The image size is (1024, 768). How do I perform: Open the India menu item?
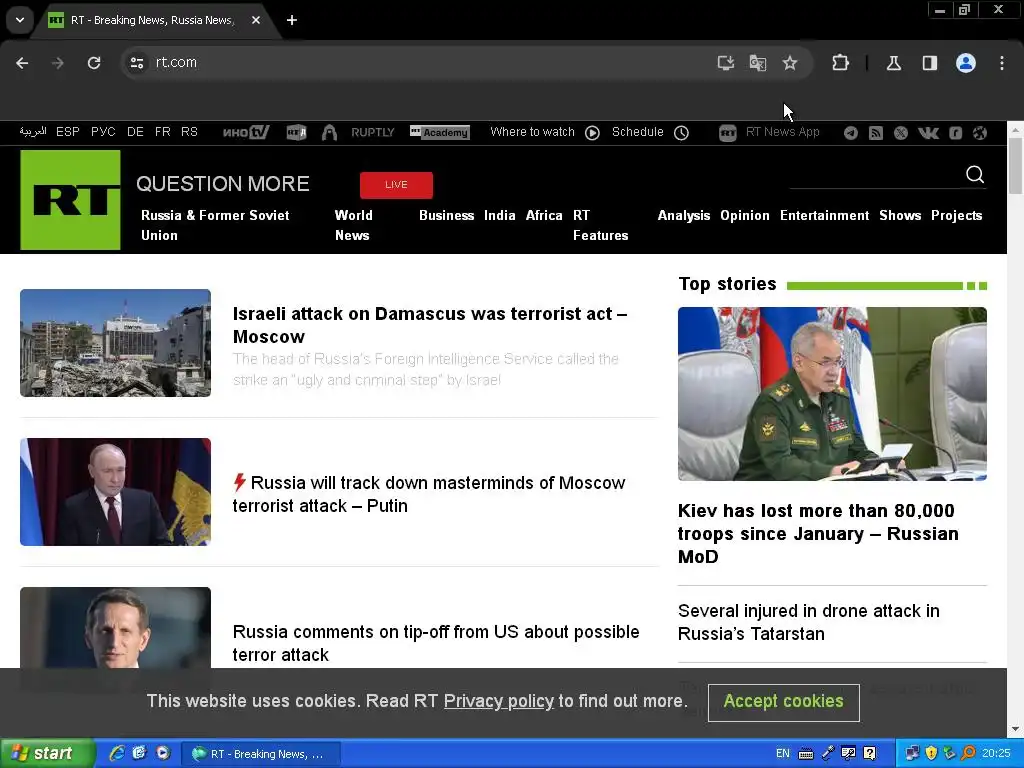coord(500,216)
